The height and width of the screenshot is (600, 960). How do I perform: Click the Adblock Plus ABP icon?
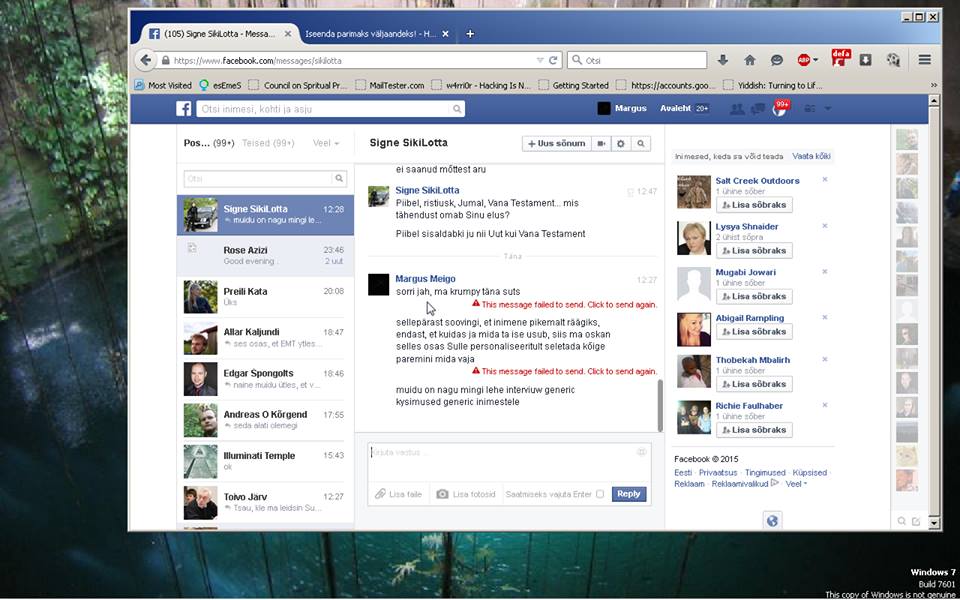pyautogui.click(x=804, y=60)
